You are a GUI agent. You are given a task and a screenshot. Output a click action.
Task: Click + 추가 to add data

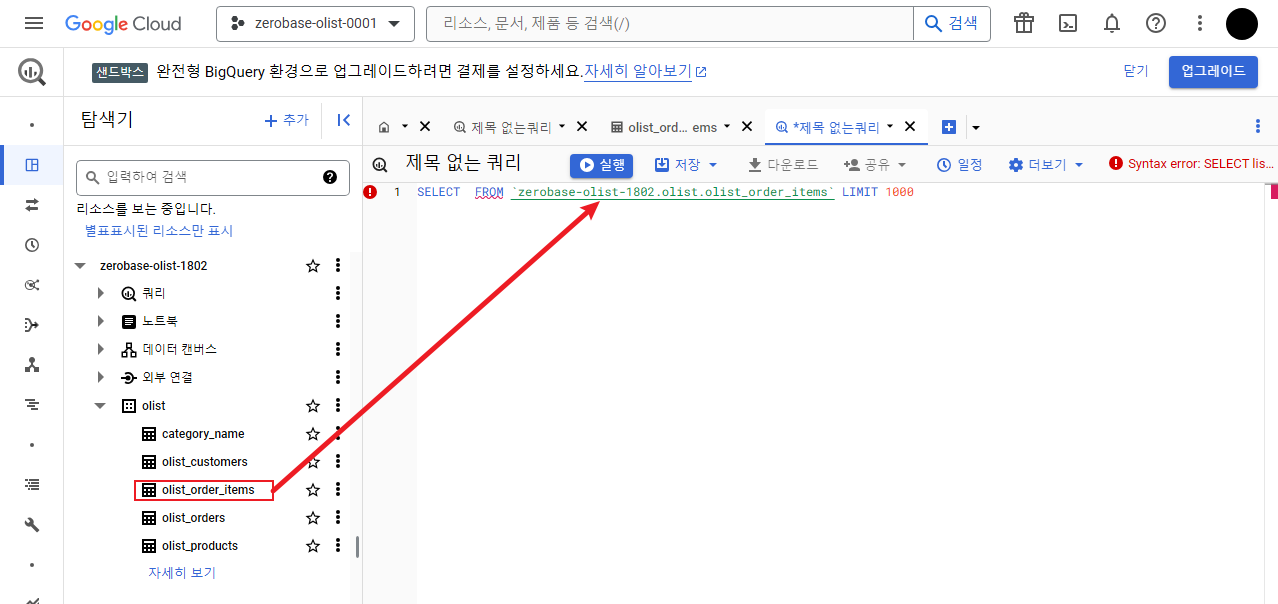pos(287,120)
